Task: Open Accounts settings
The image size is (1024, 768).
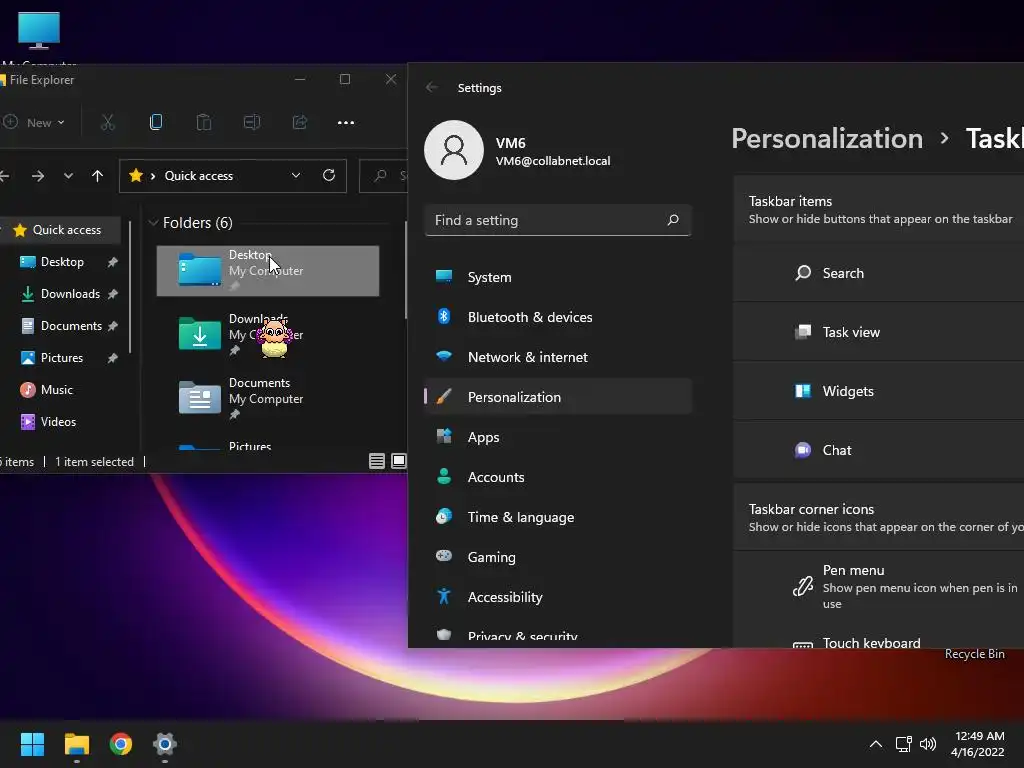Action: (558, 477)
